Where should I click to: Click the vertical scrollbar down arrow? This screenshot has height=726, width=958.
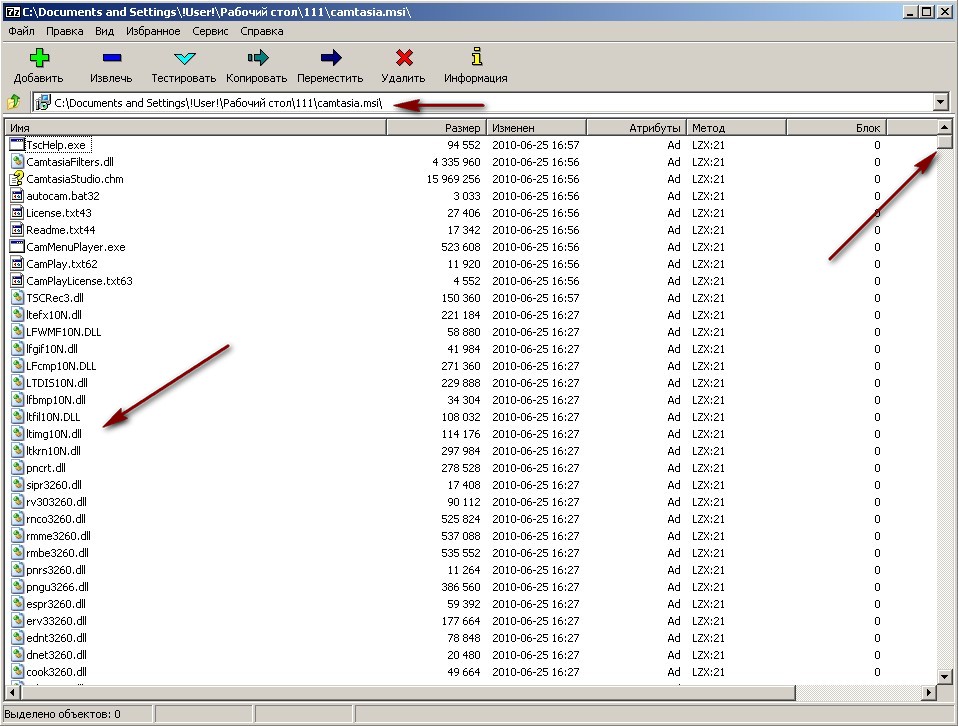click(x=945, y=676)
